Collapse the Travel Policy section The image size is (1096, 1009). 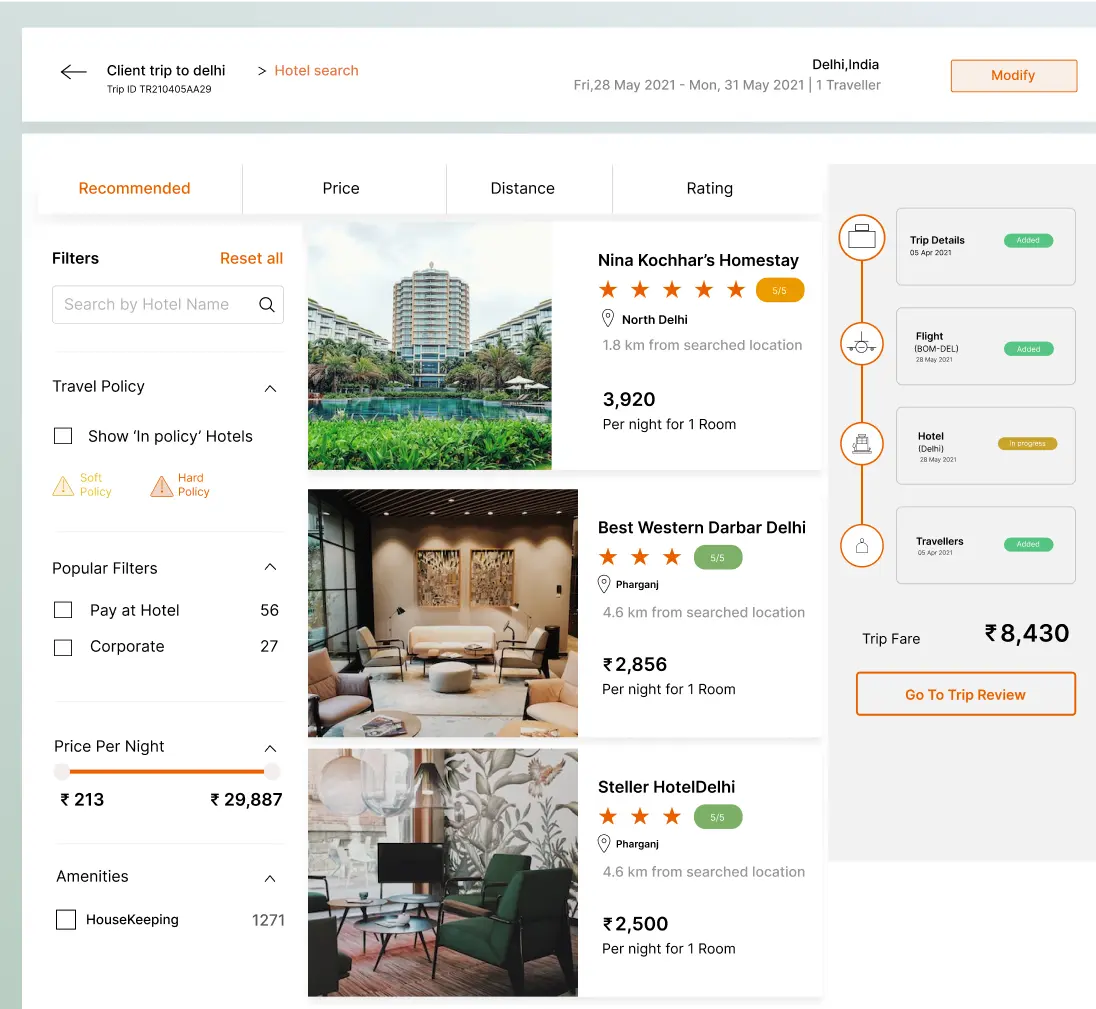pyautogui.click(x=270, y=388)
